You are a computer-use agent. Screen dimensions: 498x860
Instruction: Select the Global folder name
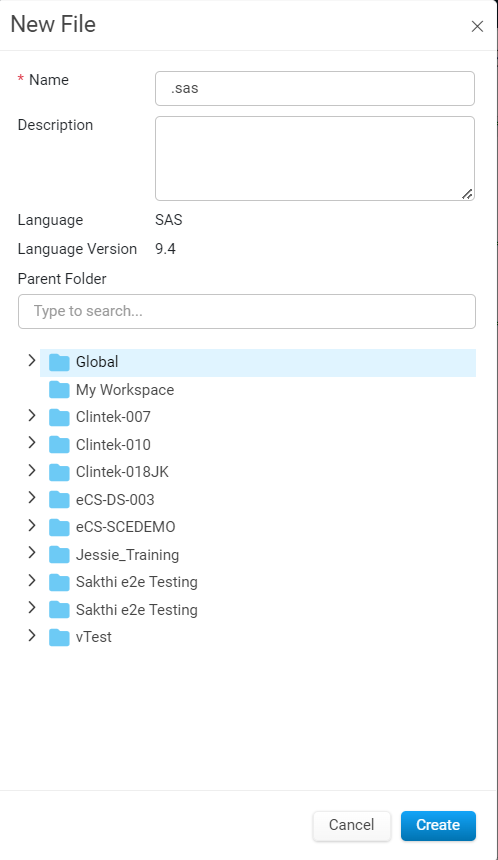pos(97,362)
